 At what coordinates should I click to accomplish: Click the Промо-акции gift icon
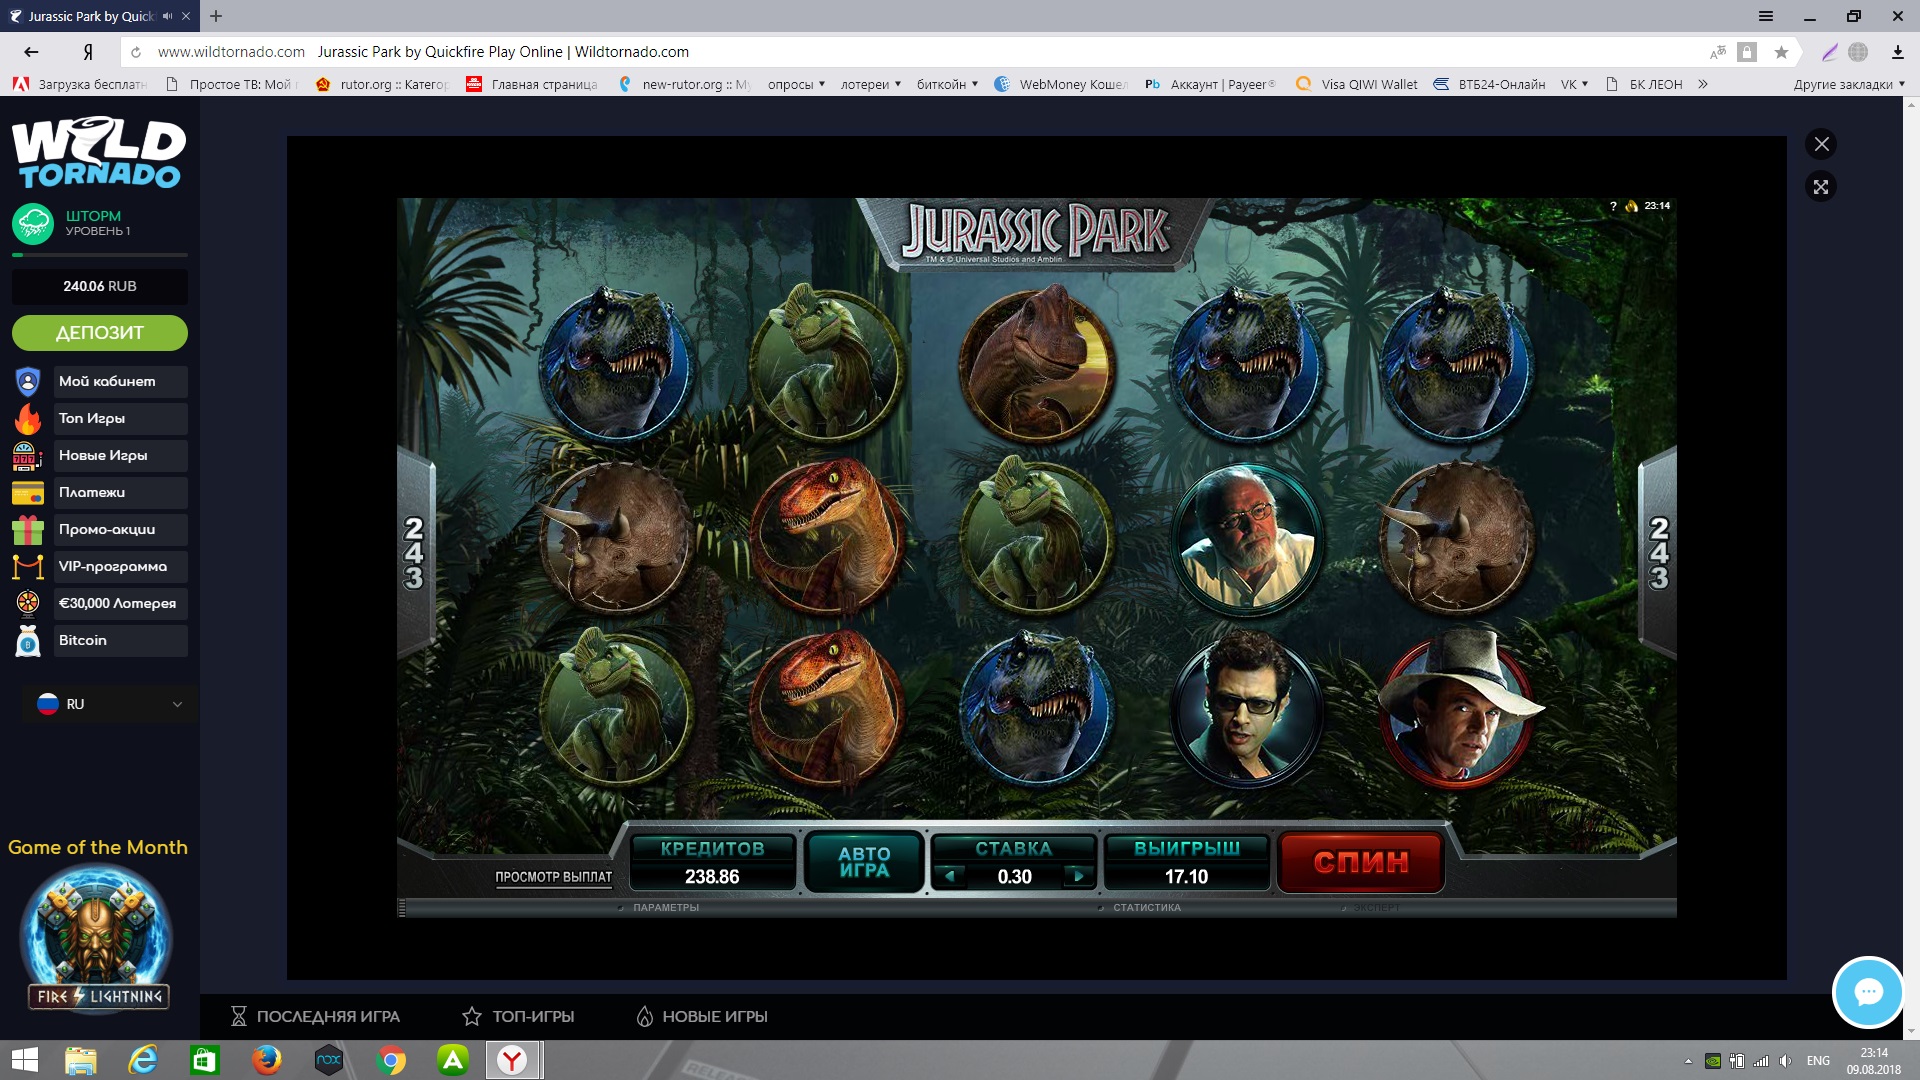28,530
